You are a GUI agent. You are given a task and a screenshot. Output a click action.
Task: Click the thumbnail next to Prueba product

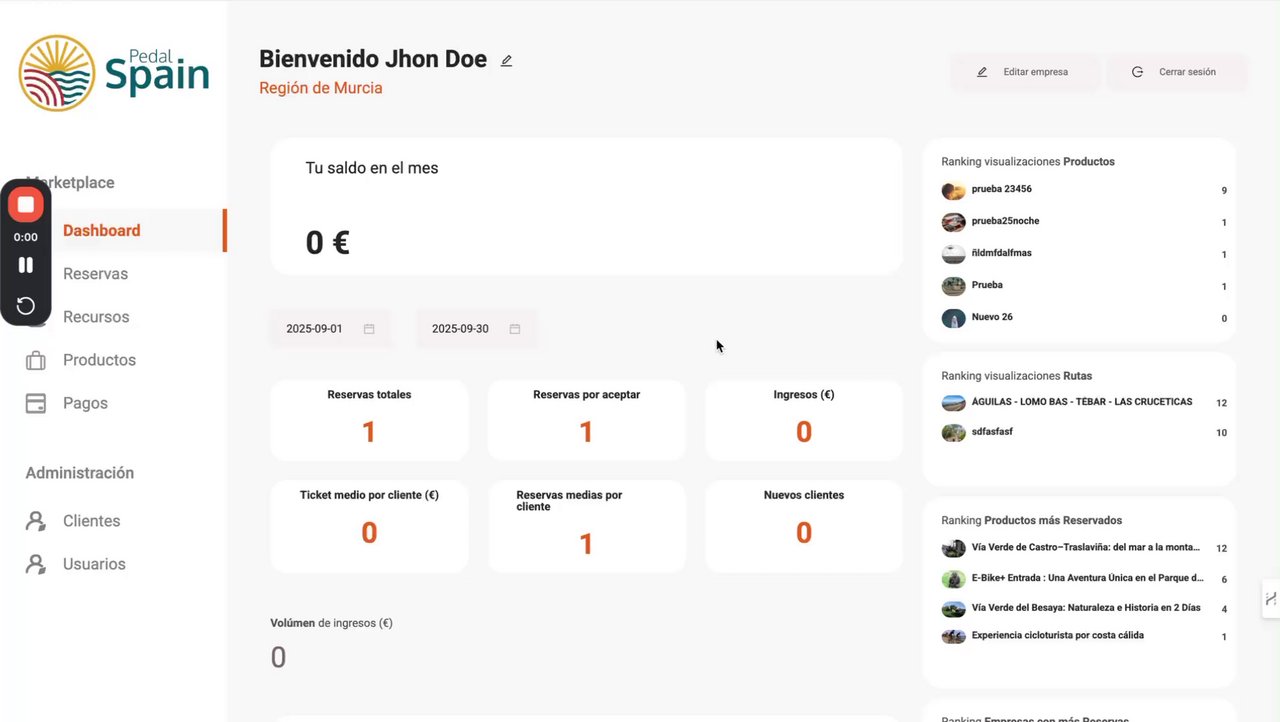coord(954,286)
